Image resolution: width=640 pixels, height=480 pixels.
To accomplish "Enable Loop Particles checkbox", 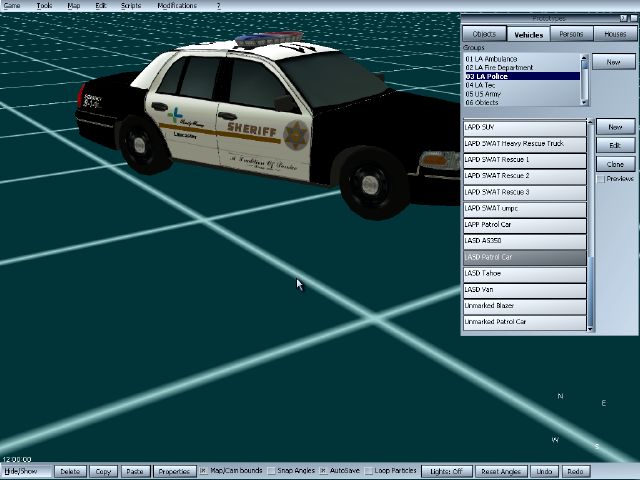I will 368,471.
